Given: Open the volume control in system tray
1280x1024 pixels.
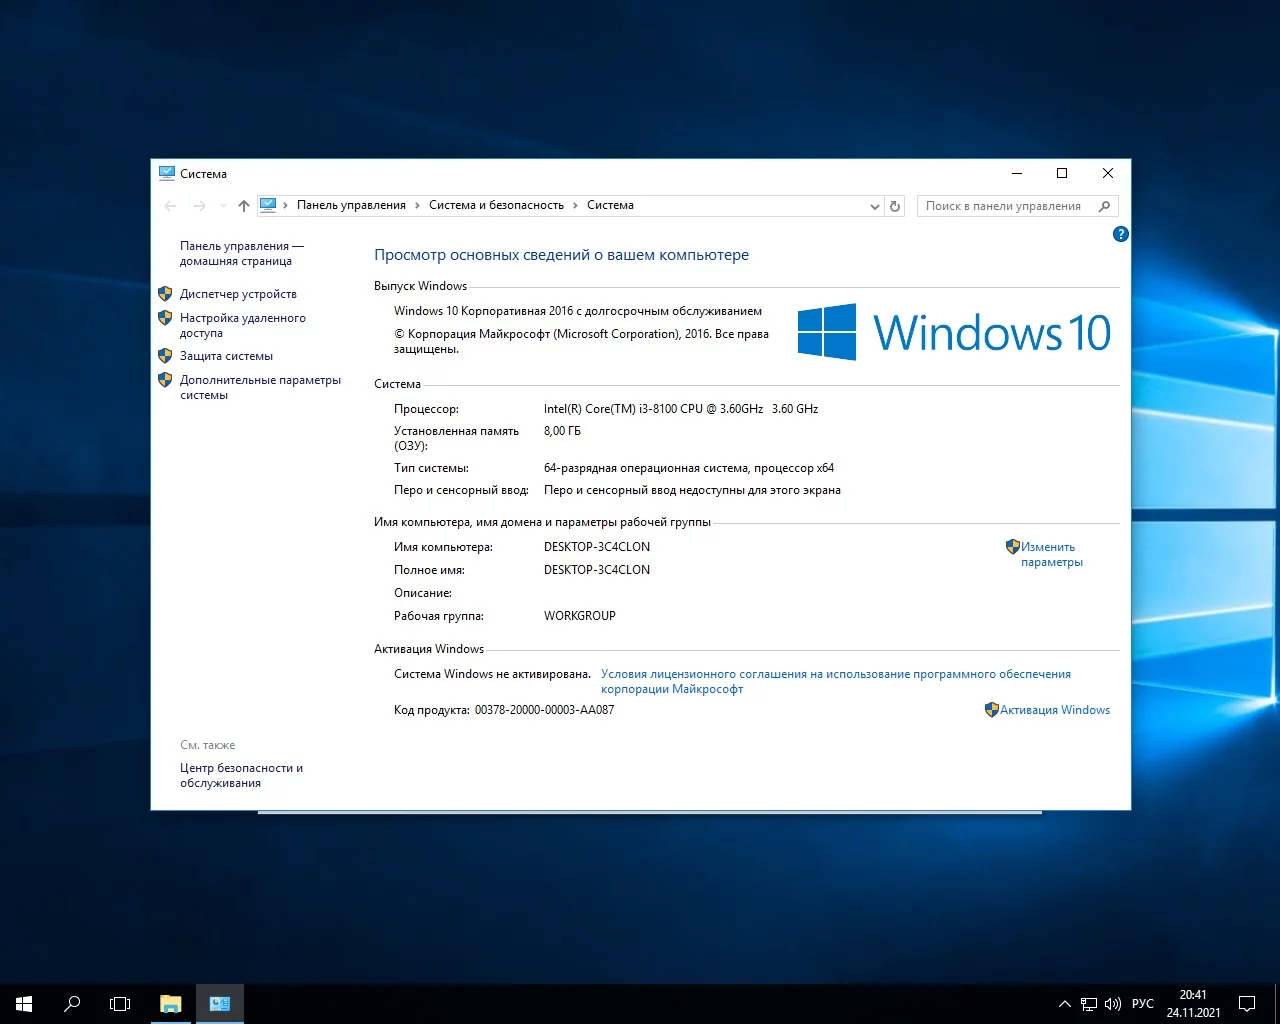Looking at the screenshot, I should (x=1112, y=1003).
